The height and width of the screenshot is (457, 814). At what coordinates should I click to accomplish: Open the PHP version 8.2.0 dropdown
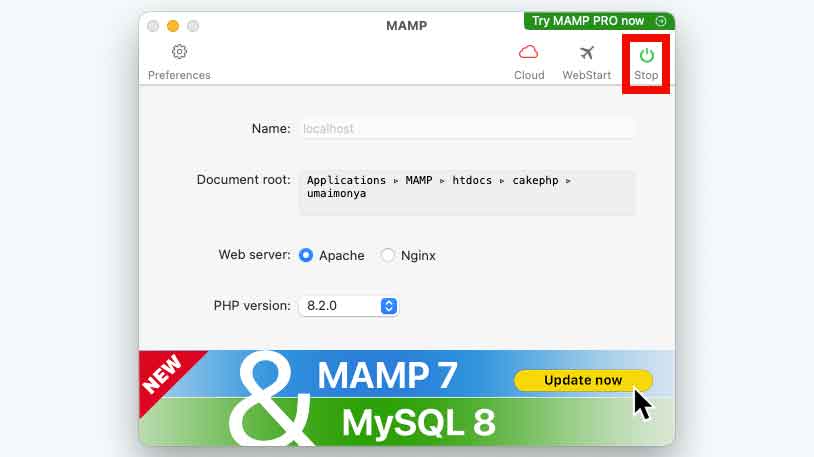click(x=348, y=306)
